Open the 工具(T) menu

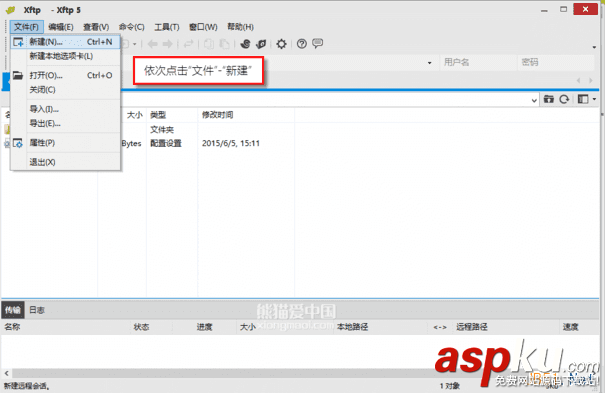click(167, 27)
